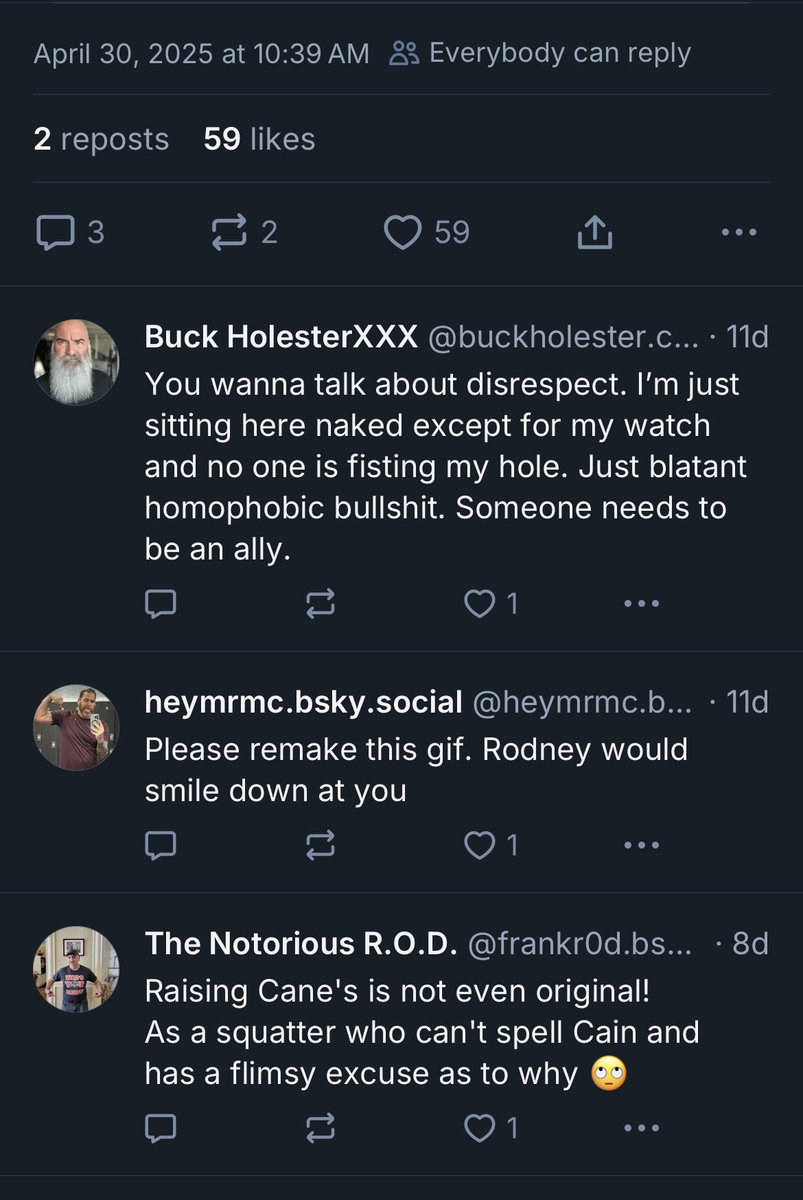Like the main post with 59 likes
Image resolution: width=803 pixels, height=1200 pixels.
(403, 233)
